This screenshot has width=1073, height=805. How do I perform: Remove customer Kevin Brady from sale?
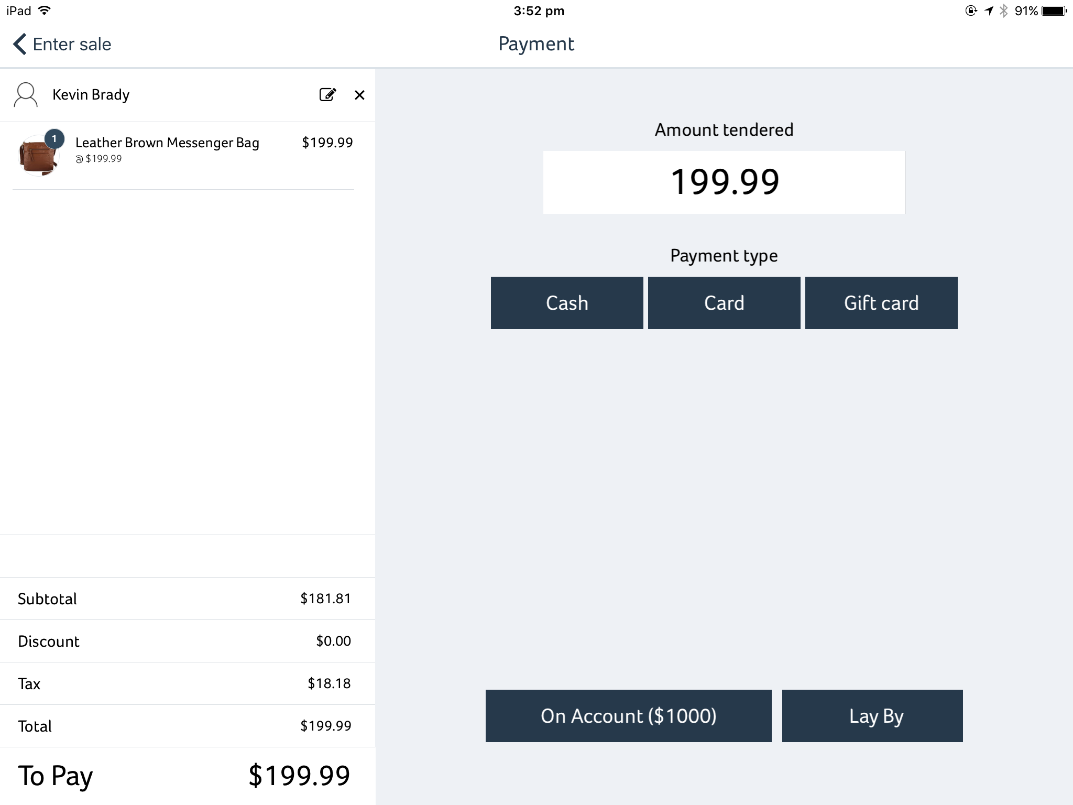(x=359, y=95)
